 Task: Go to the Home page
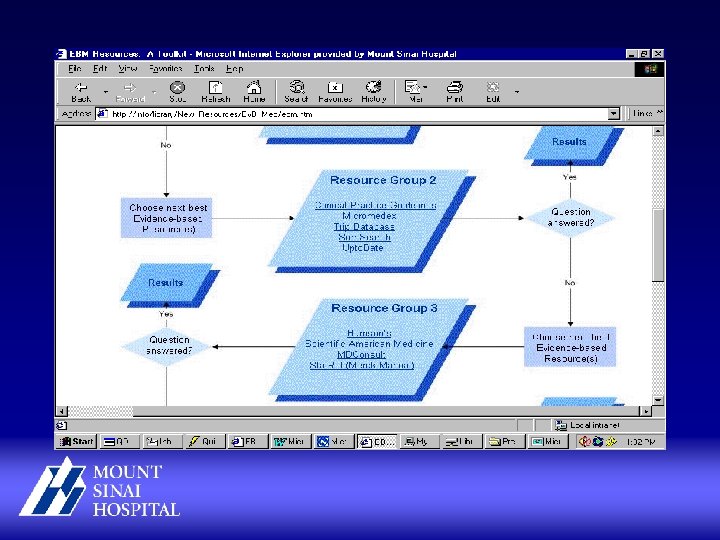pos(254,92)
